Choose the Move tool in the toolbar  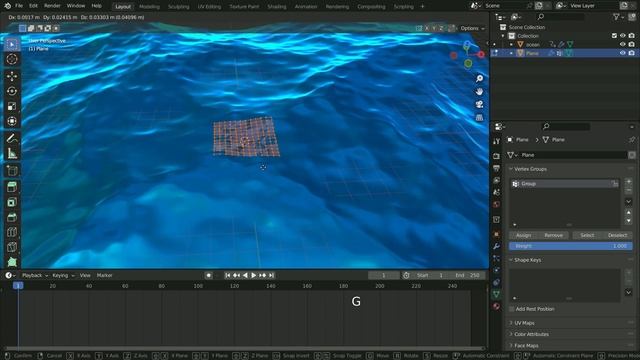12,76
